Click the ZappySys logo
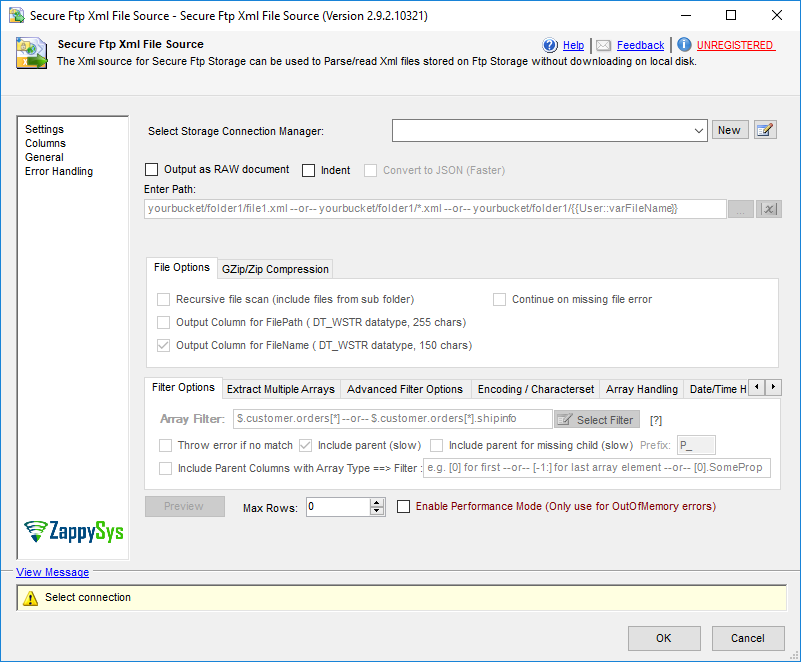Viewport: 801px width, 662px height. click(74, 531)
